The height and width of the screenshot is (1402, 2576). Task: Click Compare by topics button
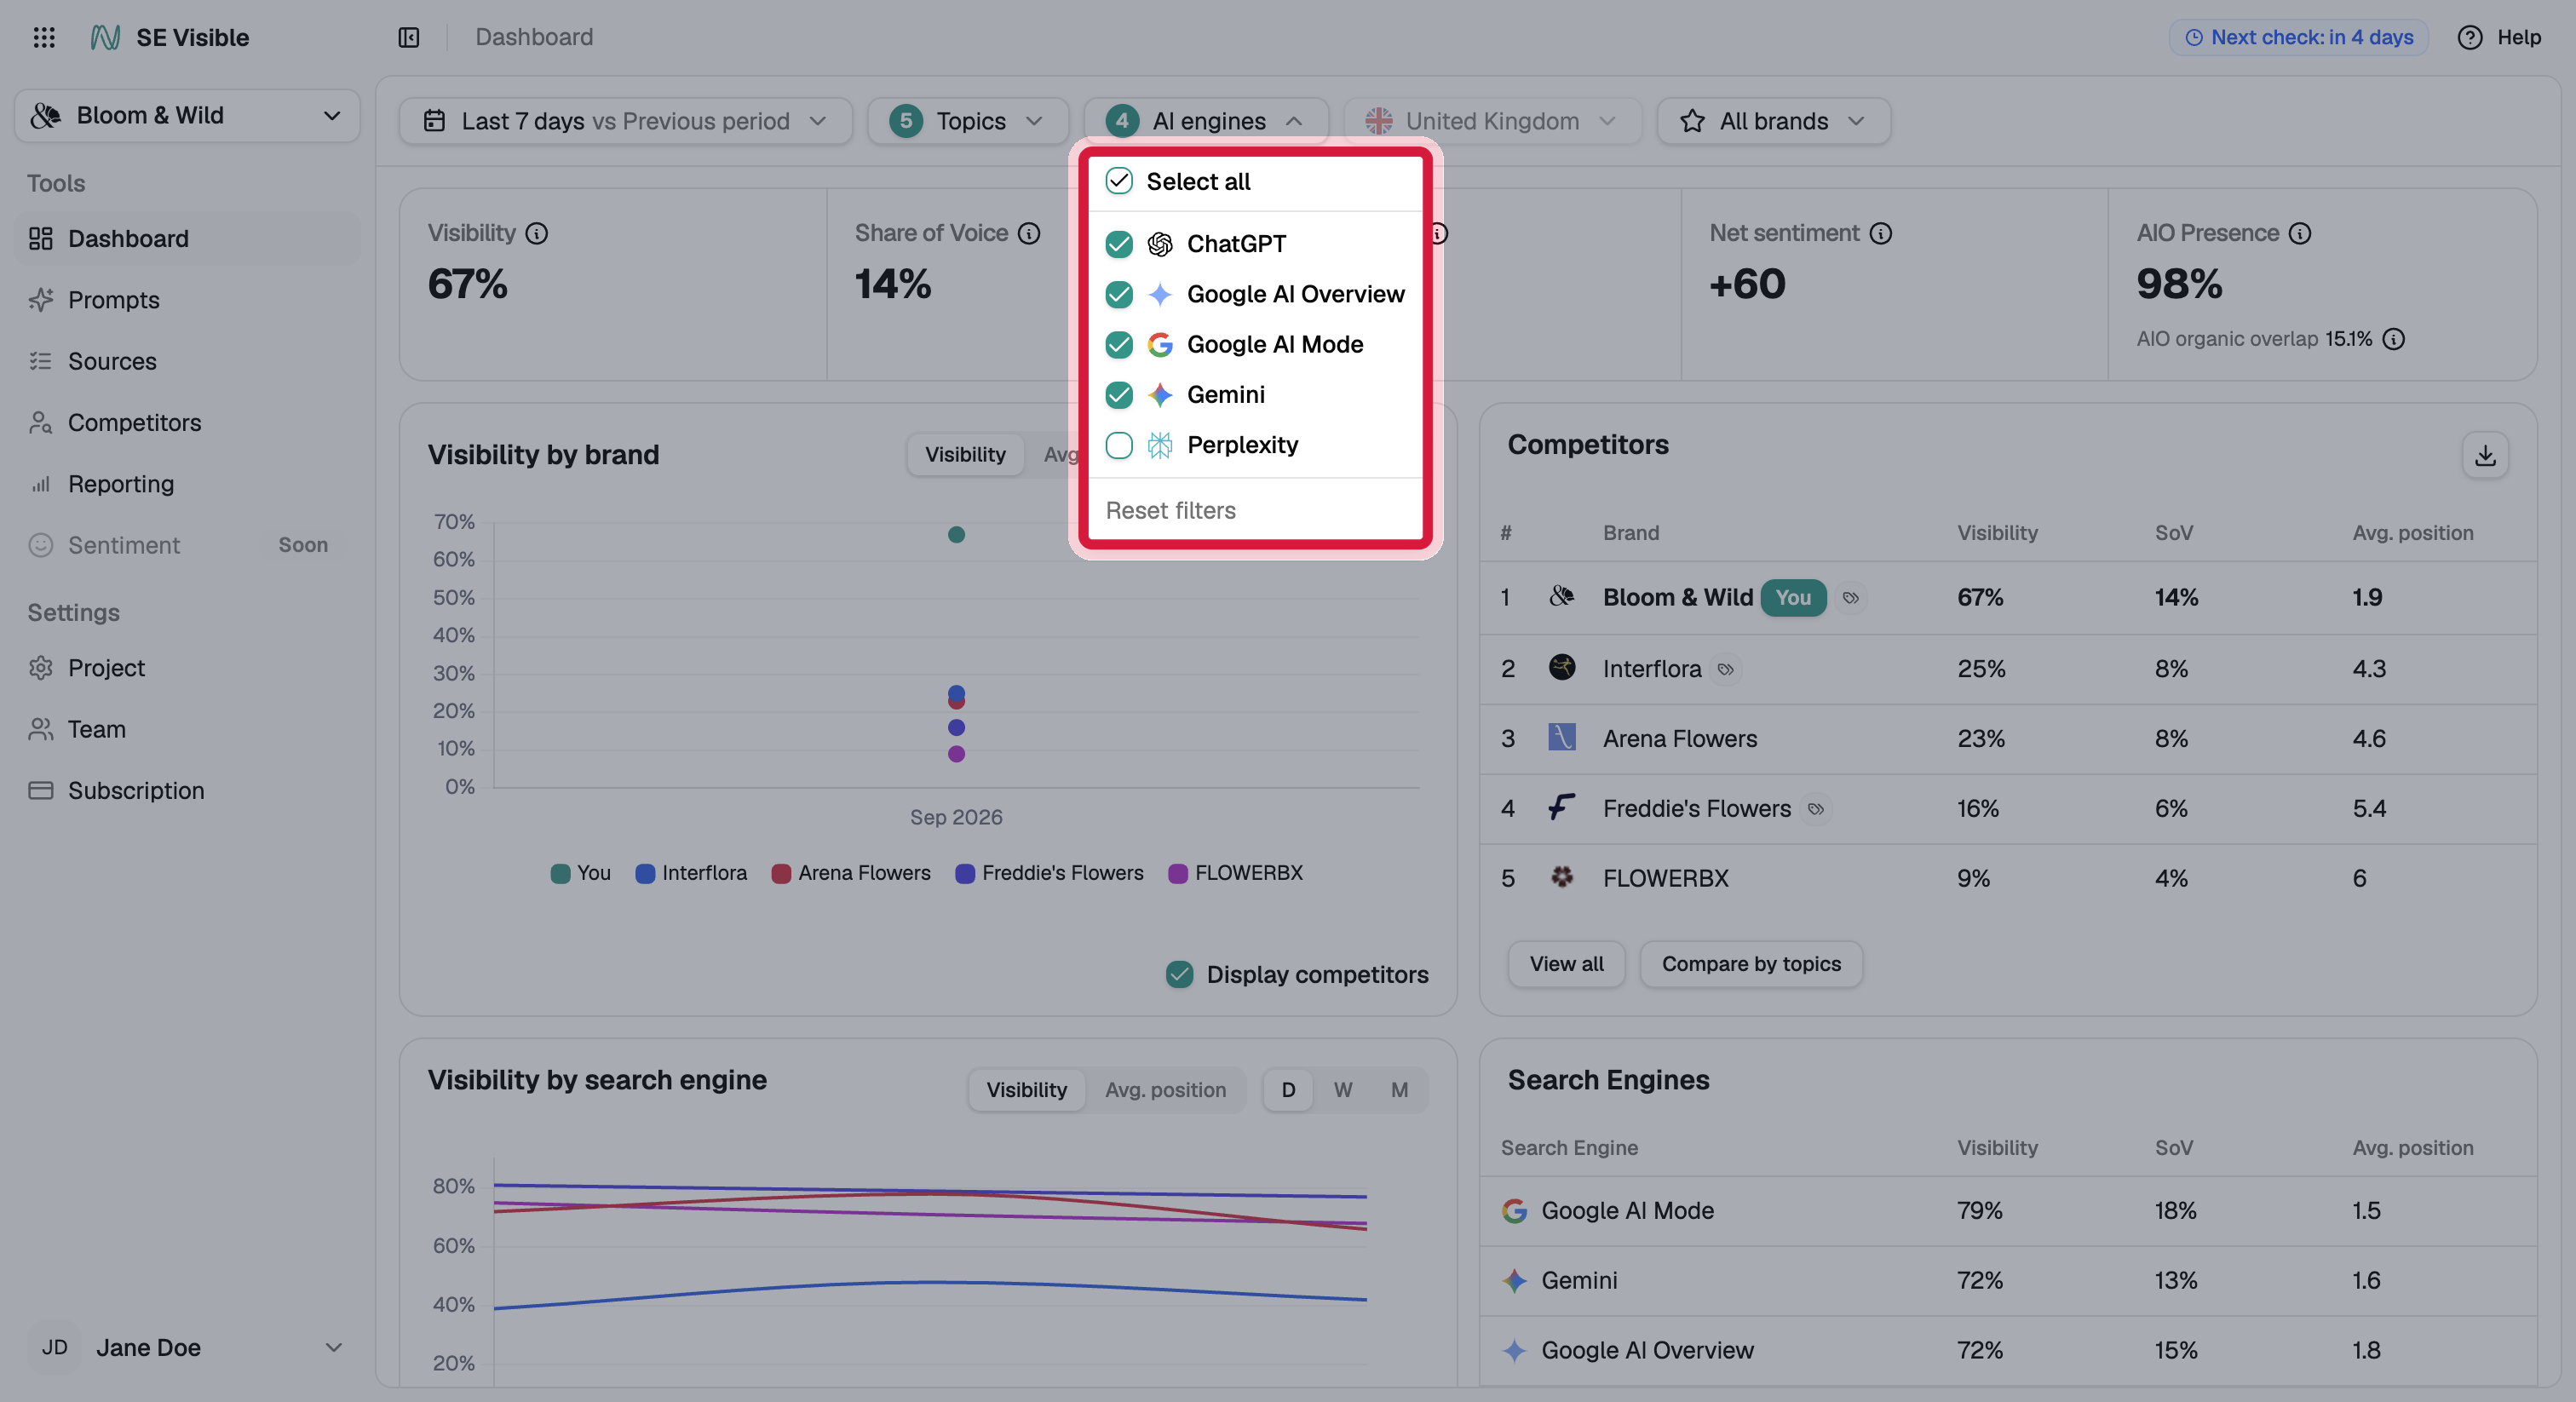tap(1751, 964)
